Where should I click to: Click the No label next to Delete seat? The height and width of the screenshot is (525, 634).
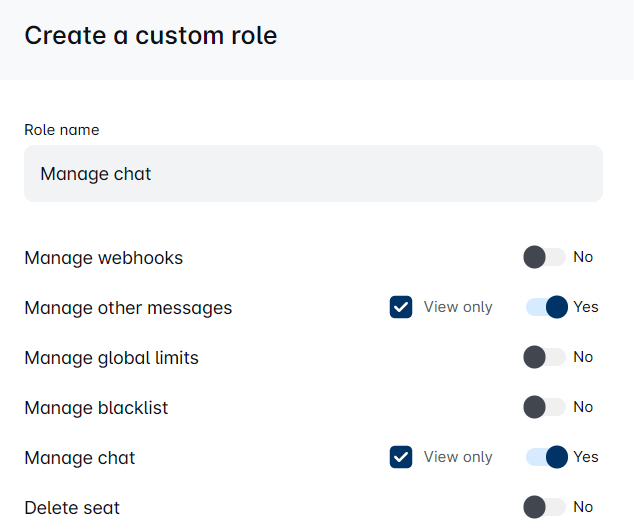coord(583,507)
